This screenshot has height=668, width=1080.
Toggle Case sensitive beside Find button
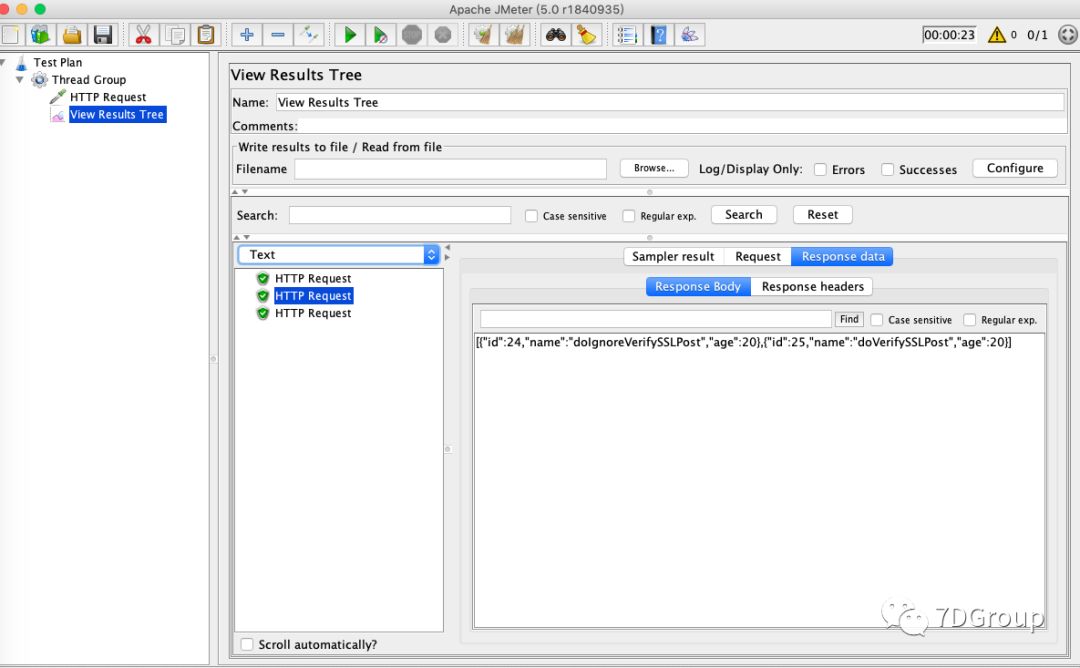[877, 320]
